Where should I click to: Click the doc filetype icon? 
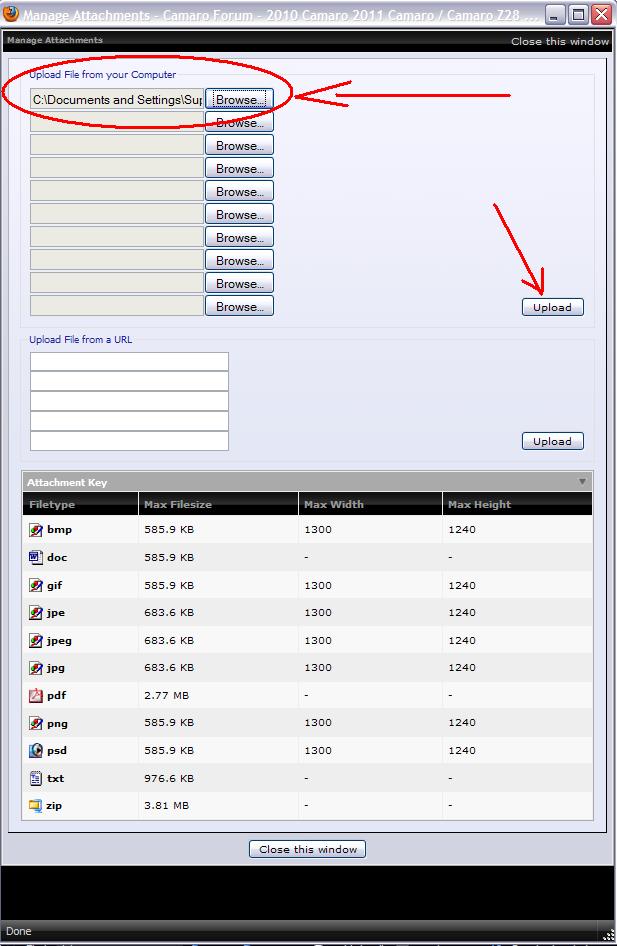coord(36,557)
